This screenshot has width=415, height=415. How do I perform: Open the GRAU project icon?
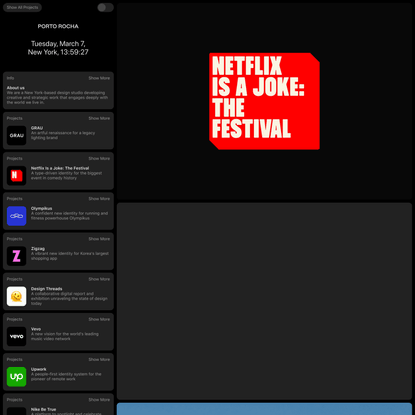click(x=16, y=135)
